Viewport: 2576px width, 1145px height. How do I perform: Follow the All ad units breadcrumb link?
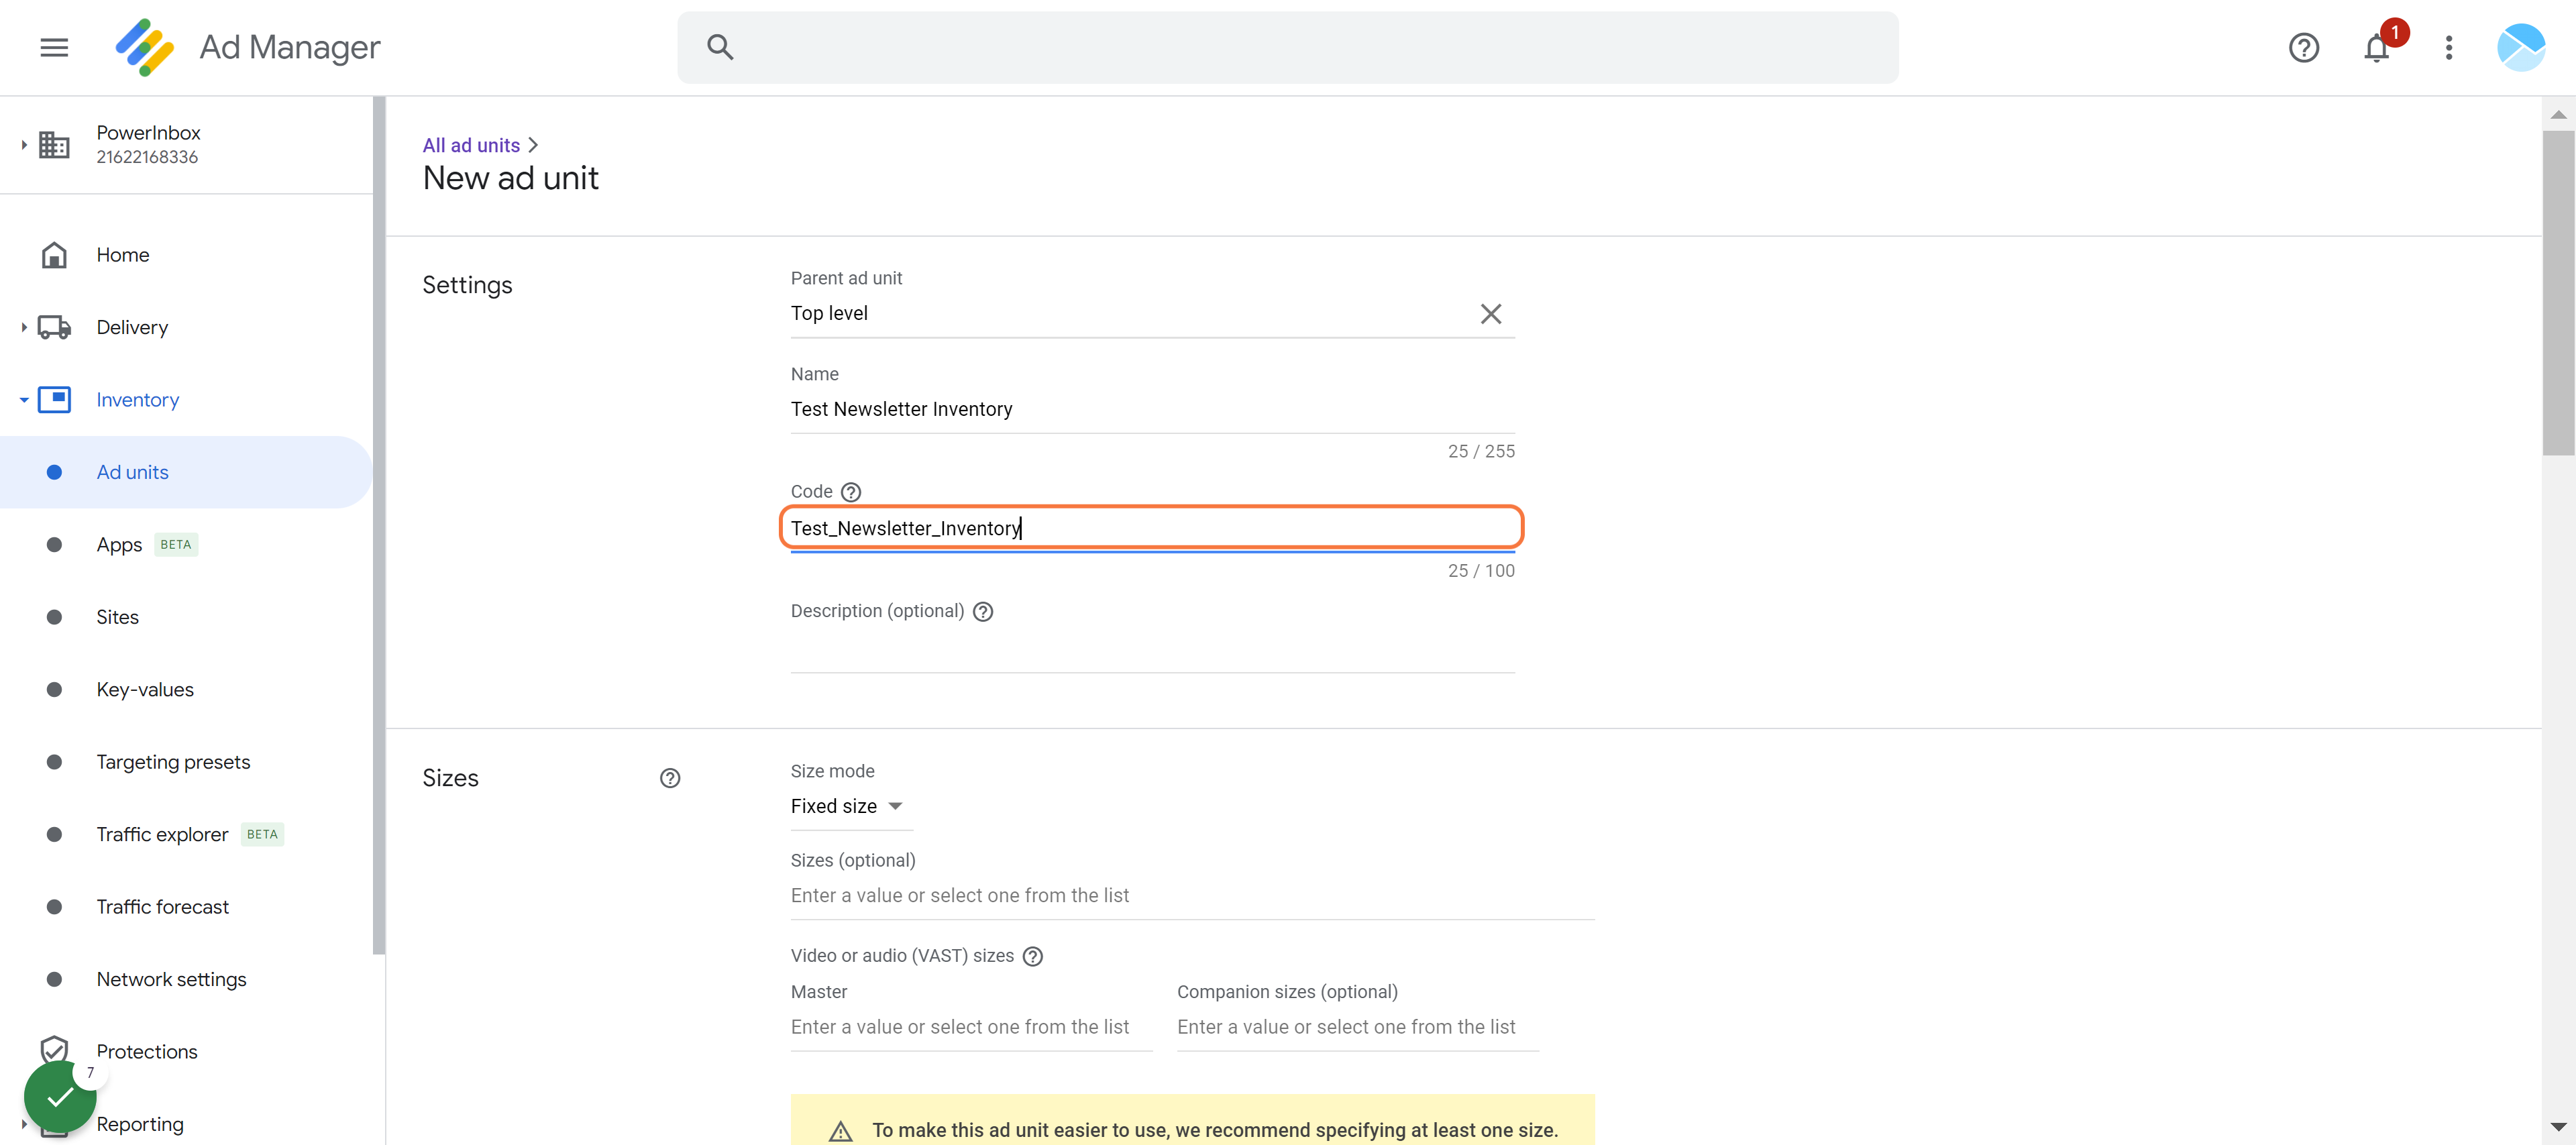[471, 145]
